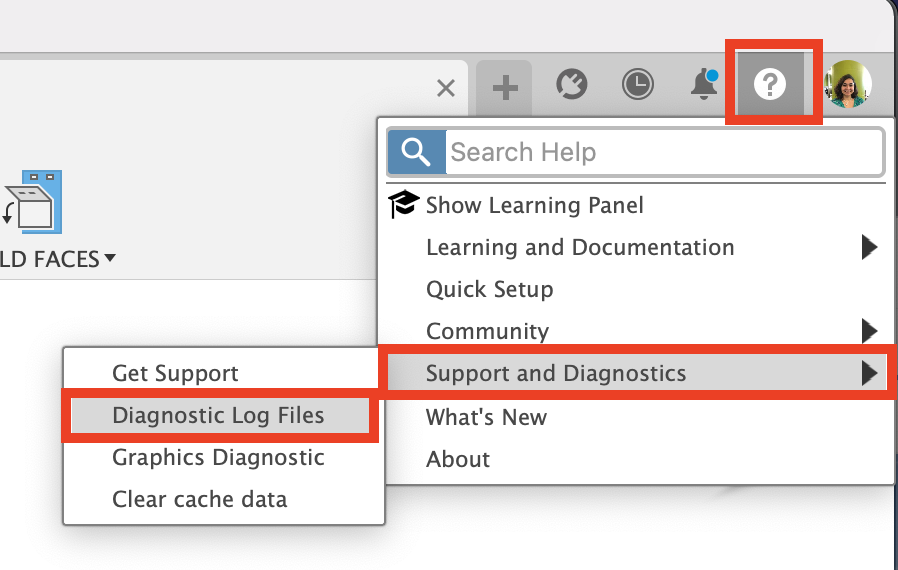This screenshot has height=570, width=898.
Task: Close the current document tab
Action: (x=446, y=88)
